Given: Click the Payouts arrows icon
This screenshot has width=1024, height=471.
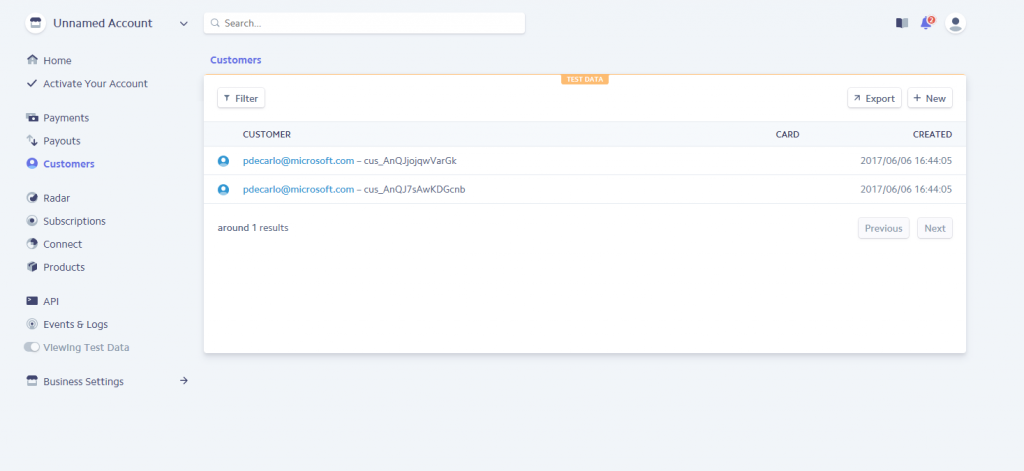Looking at the screenshot, I should click(x=32, y=140).
